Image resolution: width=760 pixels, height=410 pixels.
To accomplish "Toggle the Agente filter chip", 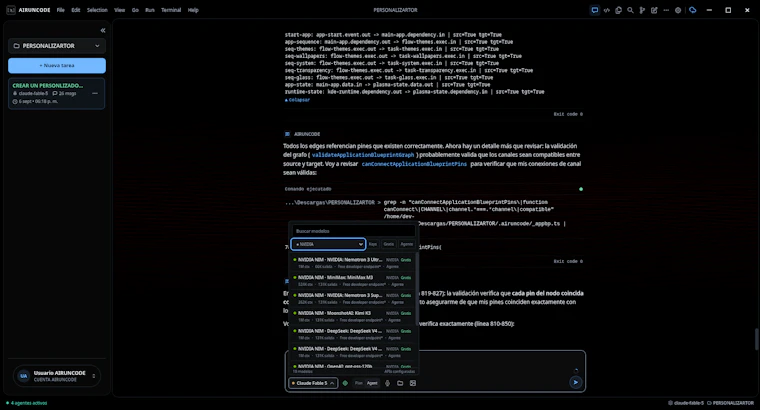I will [x=407, y=244].
